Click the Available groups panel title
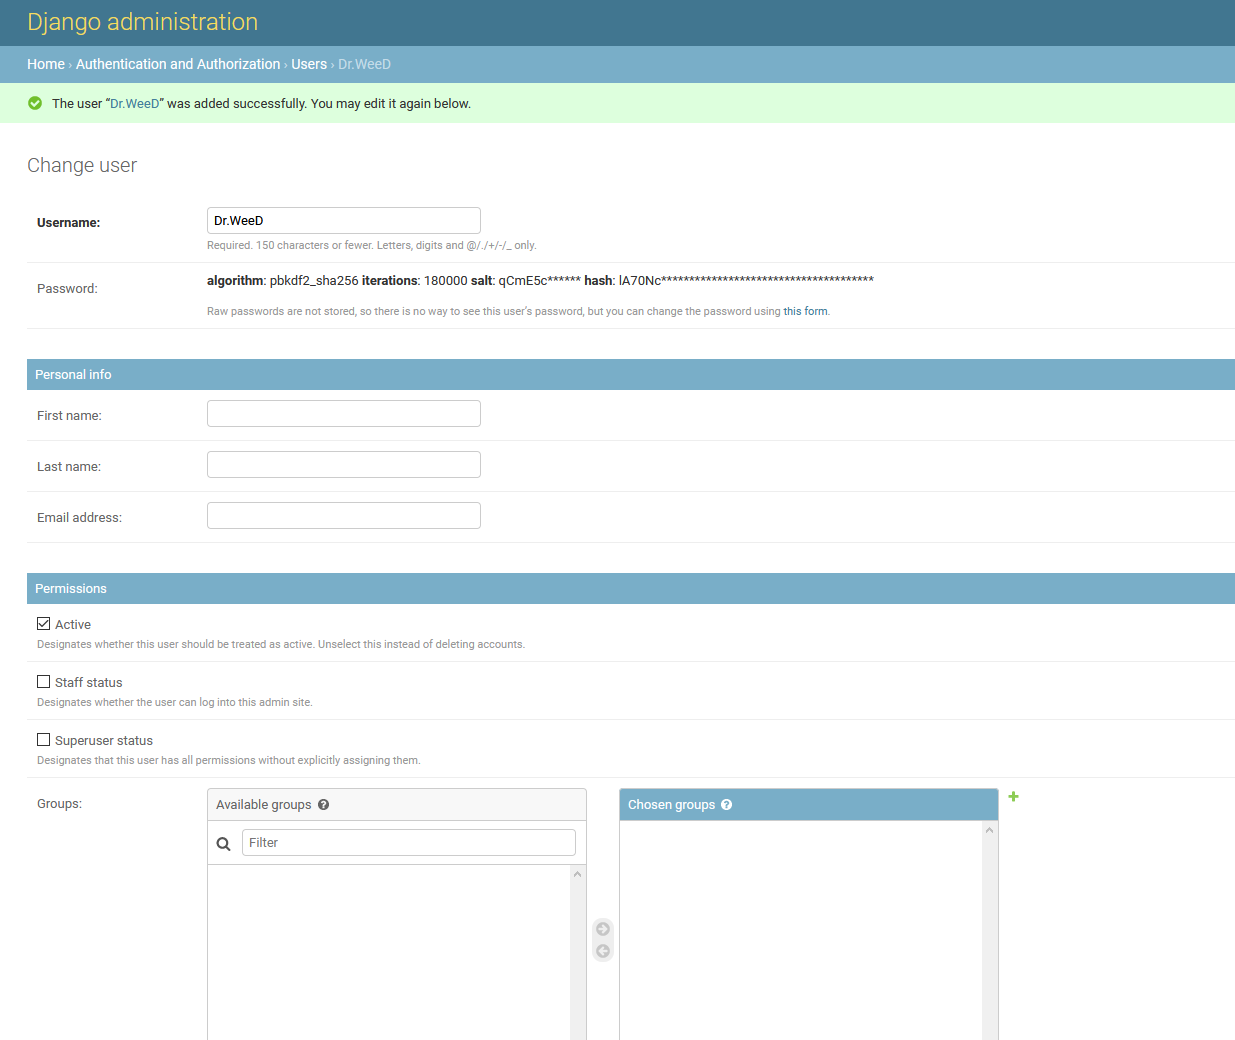The height and width of the screenshot is (1040, 1235). click(264, 805)
